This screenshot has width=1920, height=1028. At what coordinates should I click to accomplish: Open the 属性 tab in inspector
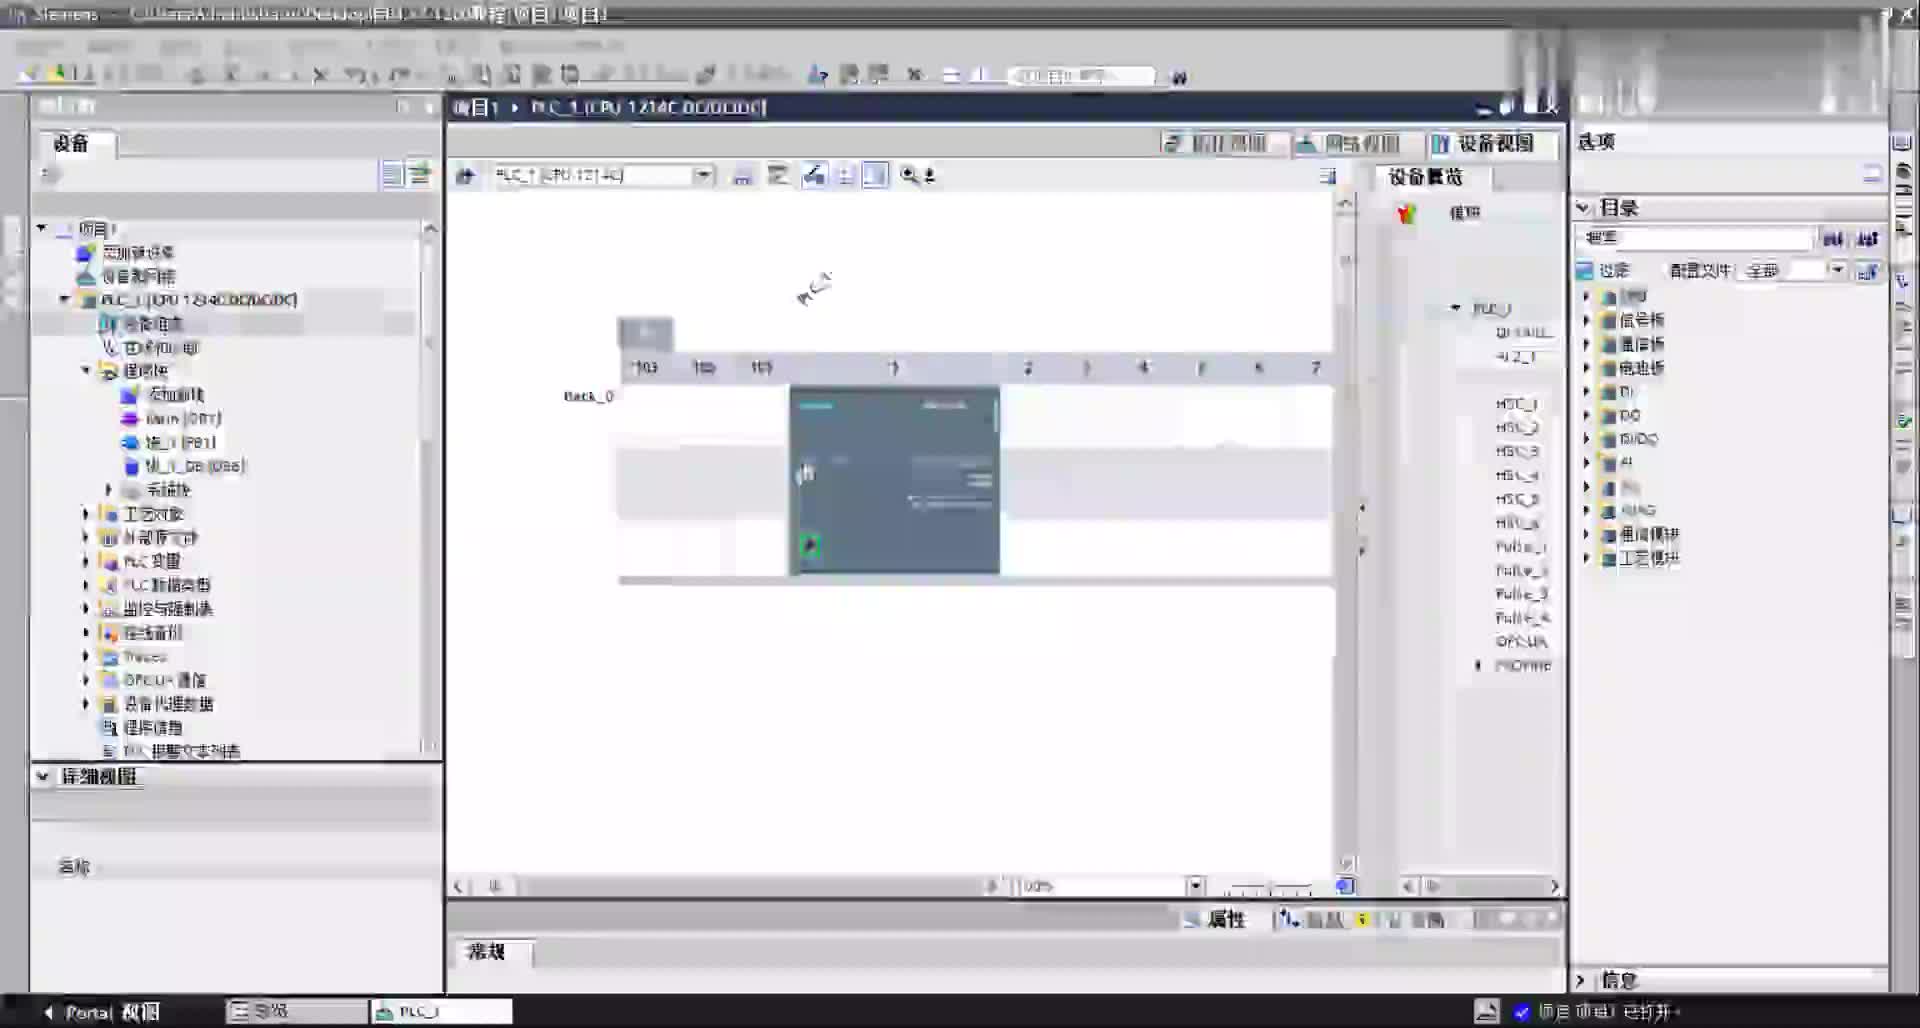coord(1216,919)
